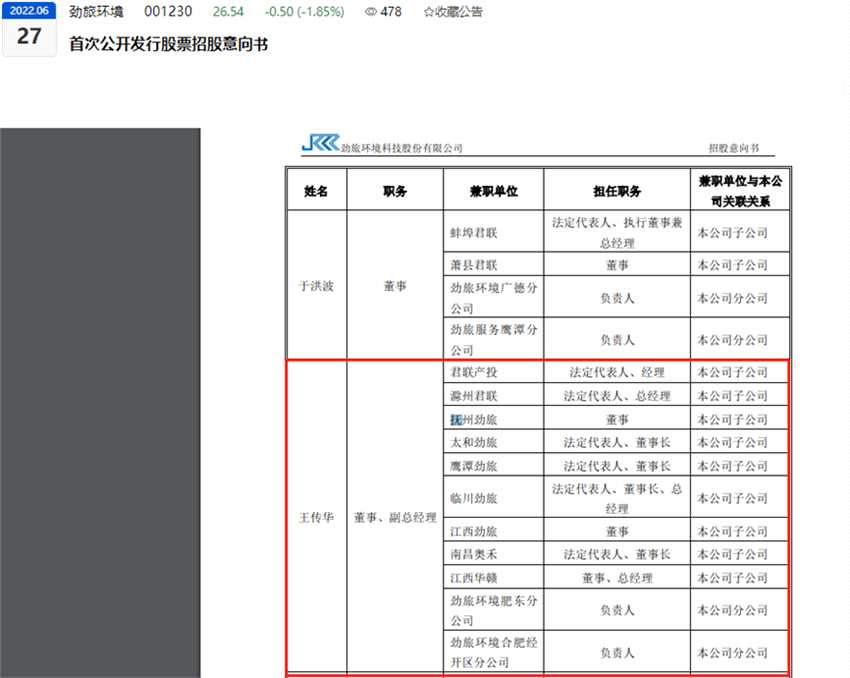Click the stock price 26.54
Screen dimensions: 850x678
tap(228, 11)
